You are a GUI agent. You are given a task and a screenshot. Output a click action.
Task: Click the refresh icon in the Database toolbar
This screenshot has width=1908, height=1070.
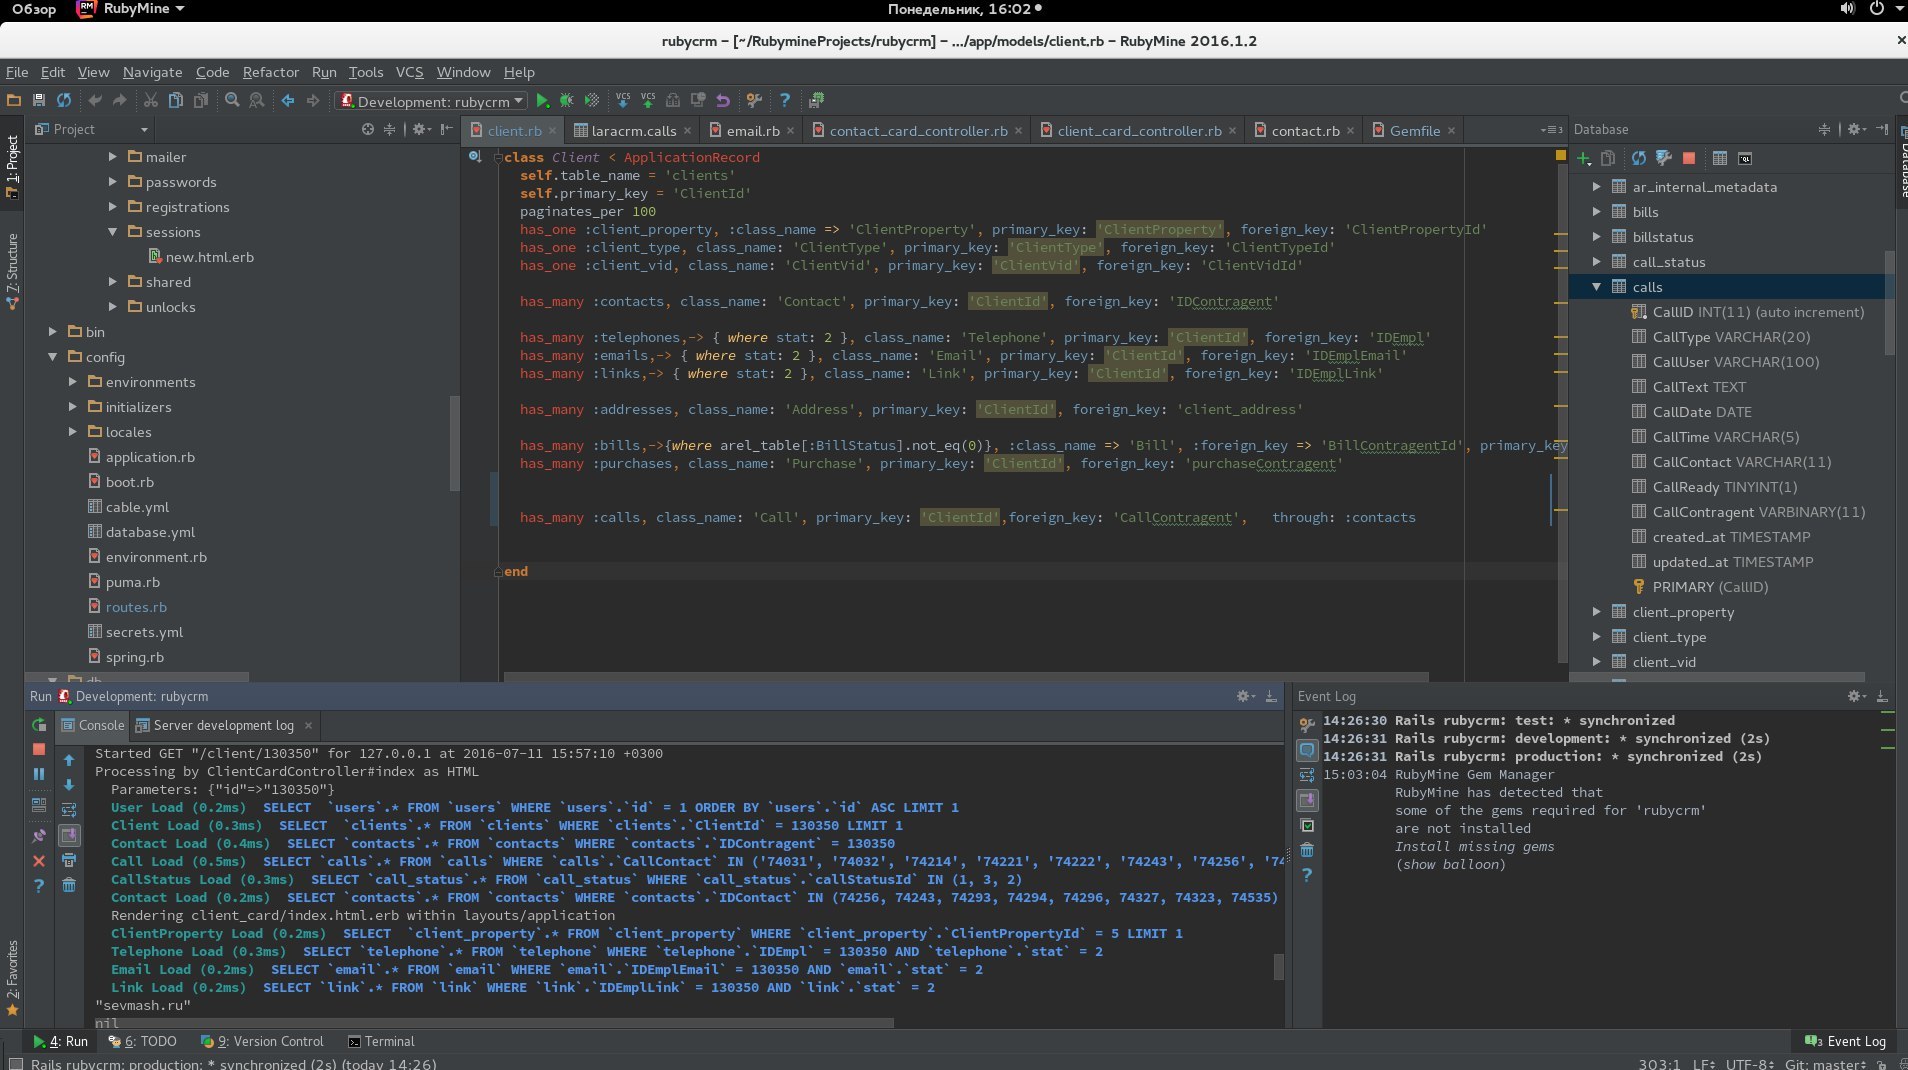1638,158
